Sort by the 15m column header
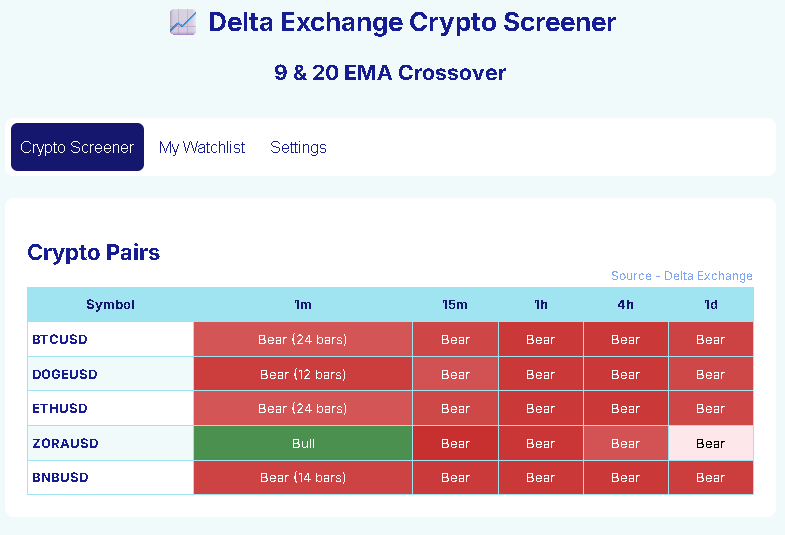 point(455,305)
